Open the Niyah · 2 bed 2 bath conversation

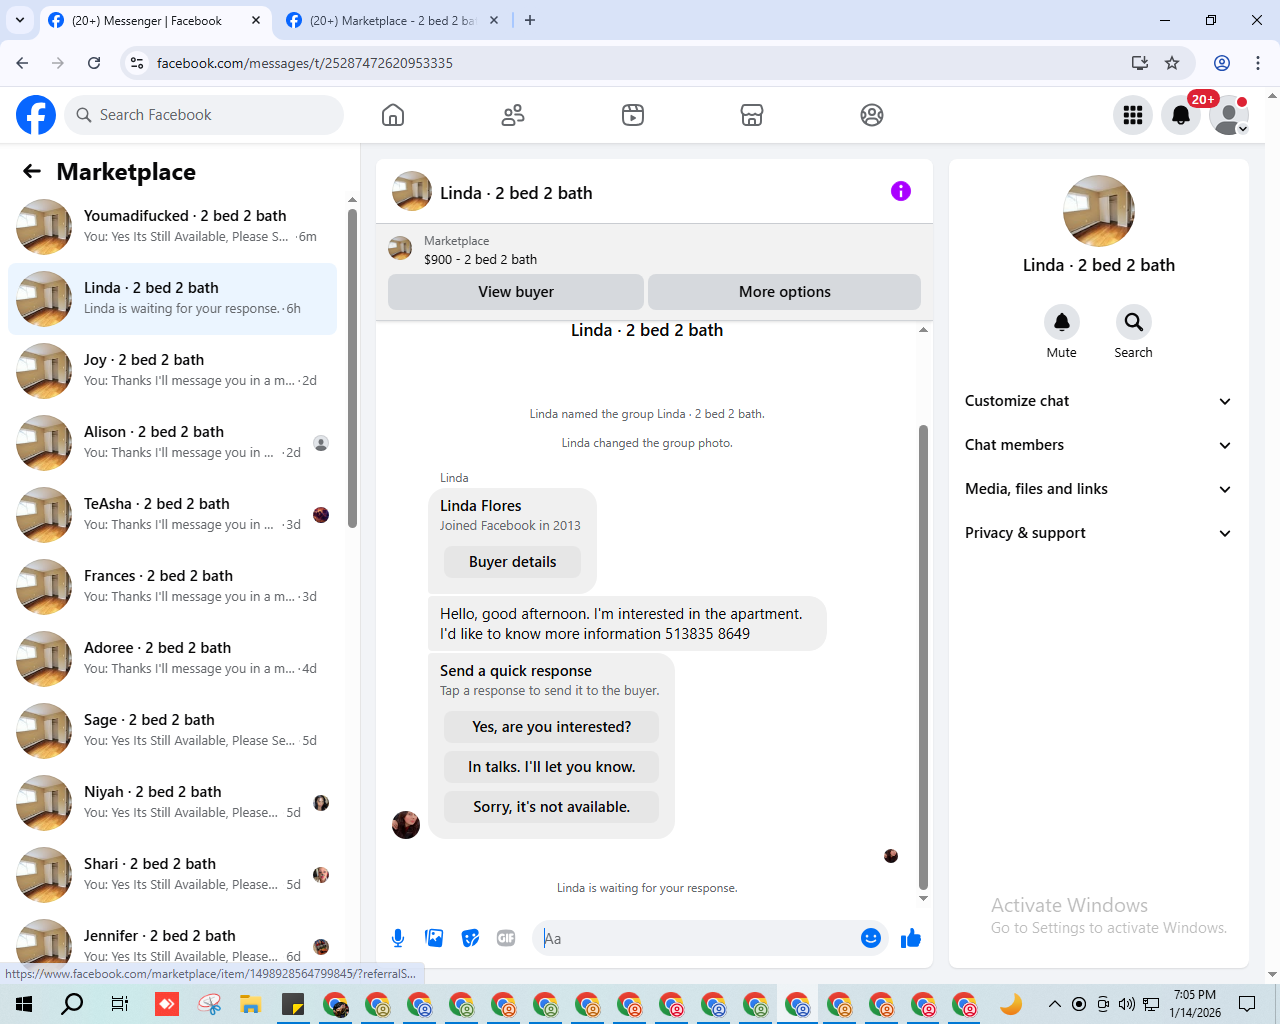click(172, 803)
